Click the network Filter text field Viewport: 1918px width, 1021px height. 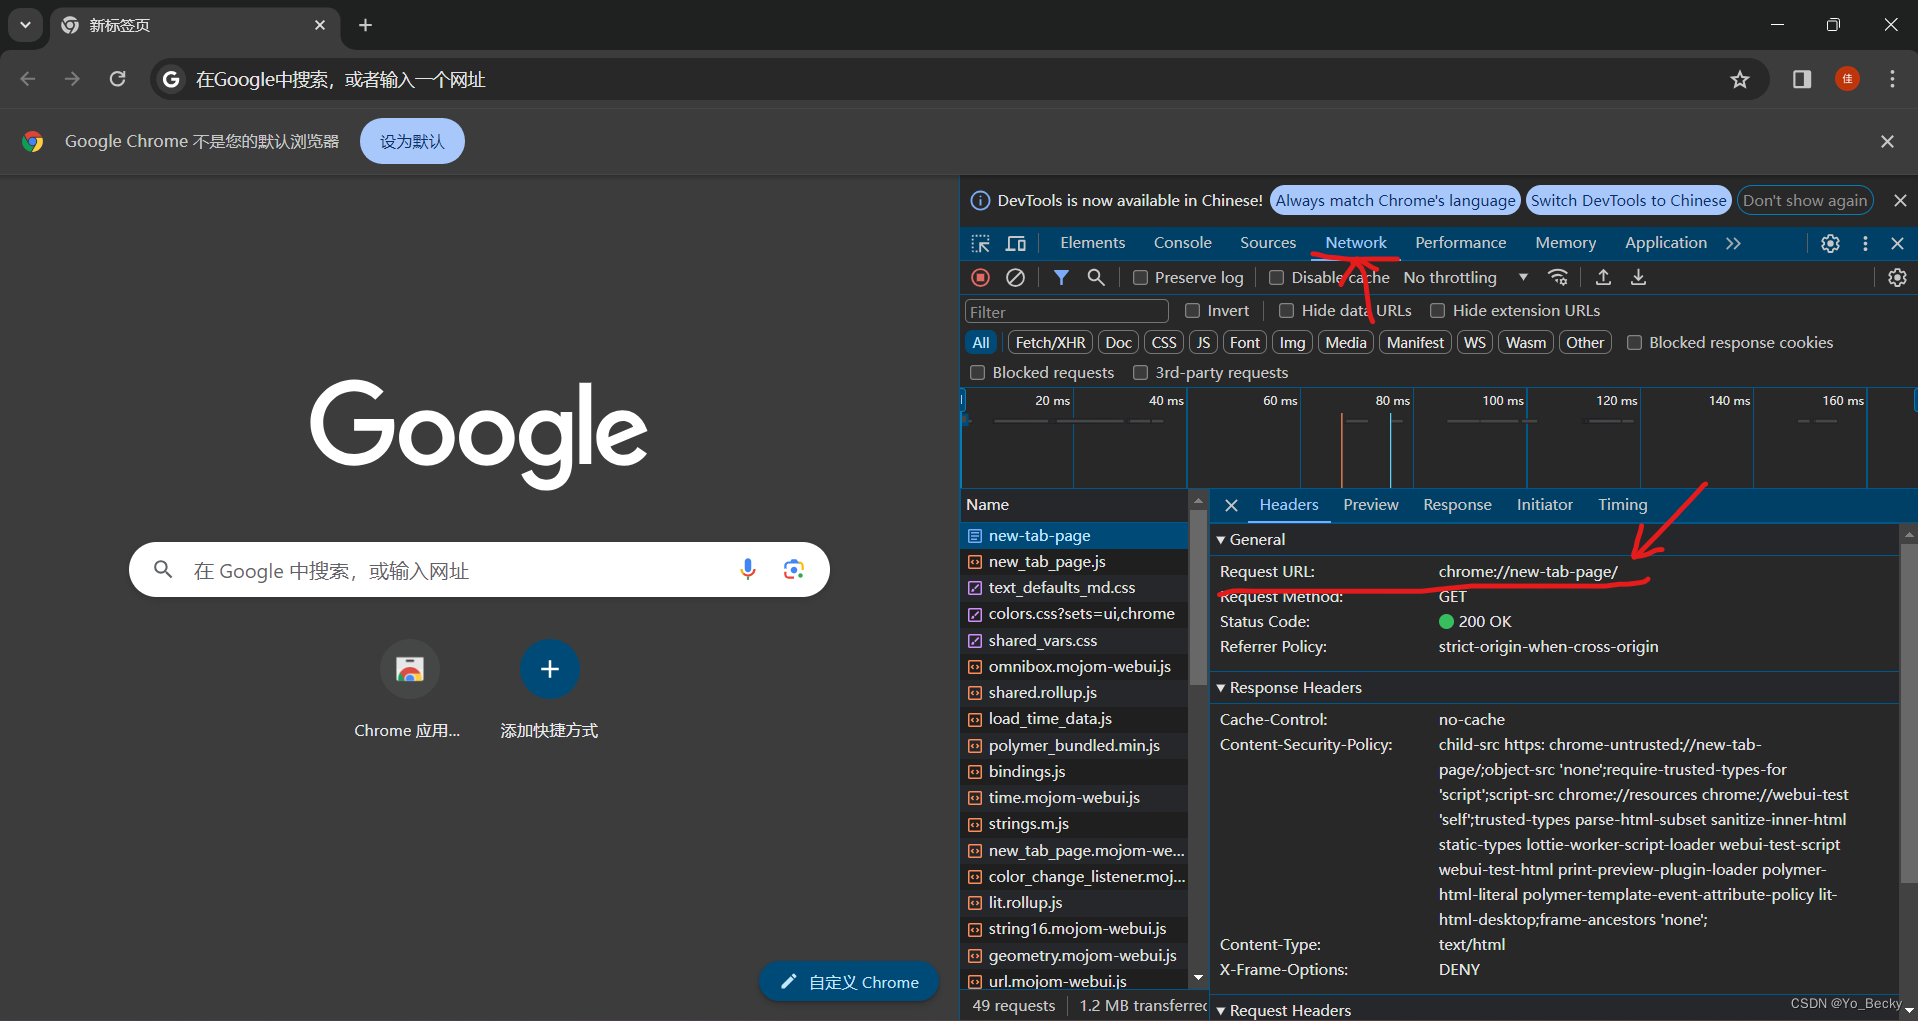click(x=1066, y=311)
